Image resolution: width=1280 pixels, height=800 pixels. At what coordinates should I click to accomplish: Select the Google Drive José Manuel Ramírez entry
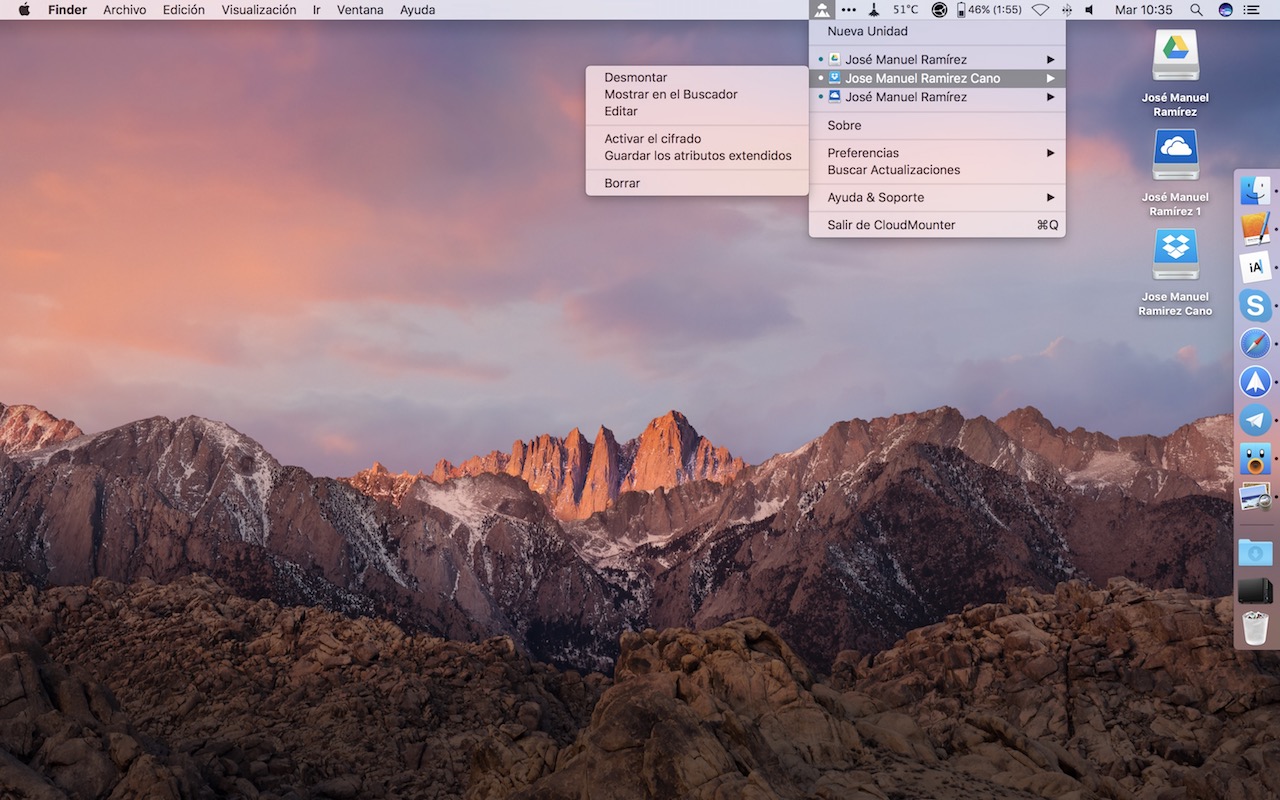(937, 59)
